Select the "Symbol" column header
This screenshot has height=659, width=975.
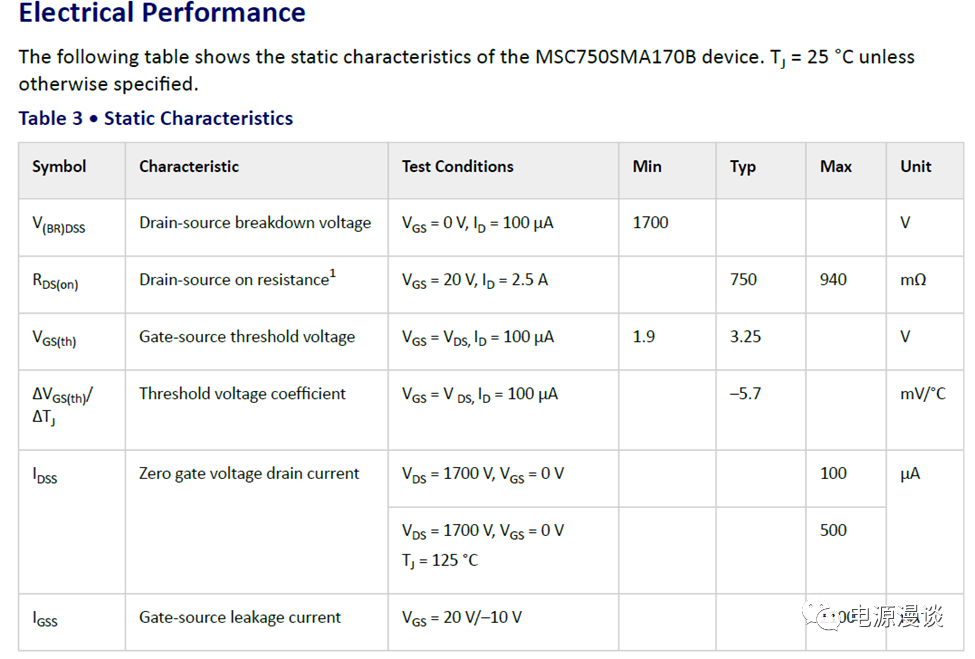click(x=59, y=167)
